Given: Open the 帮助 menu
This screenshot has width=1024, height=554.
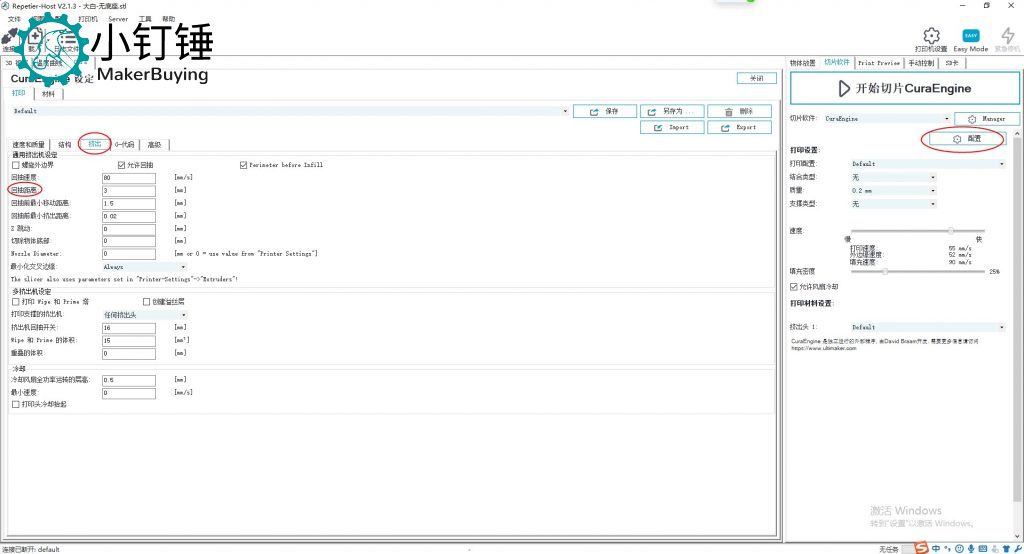Looking at the screenshot, I should click(x=168, y=19).
